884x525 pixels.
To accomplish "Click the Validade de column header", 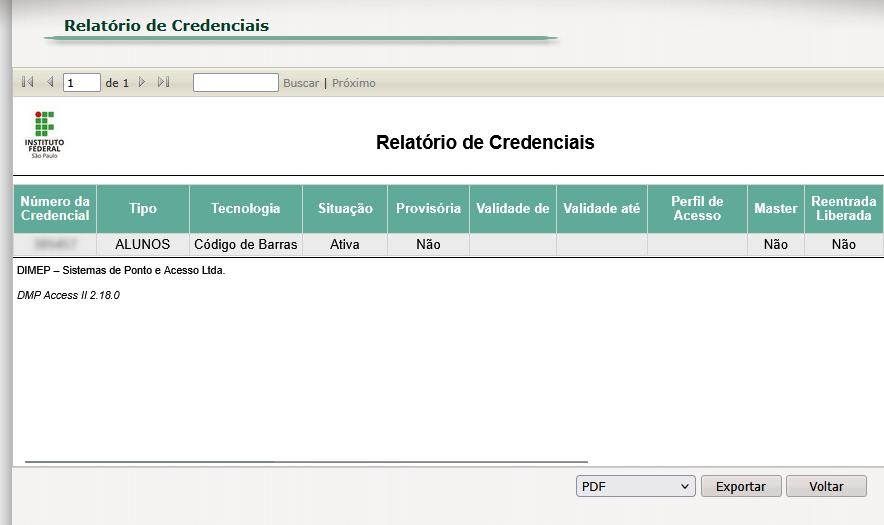I will tap(512, 209).
